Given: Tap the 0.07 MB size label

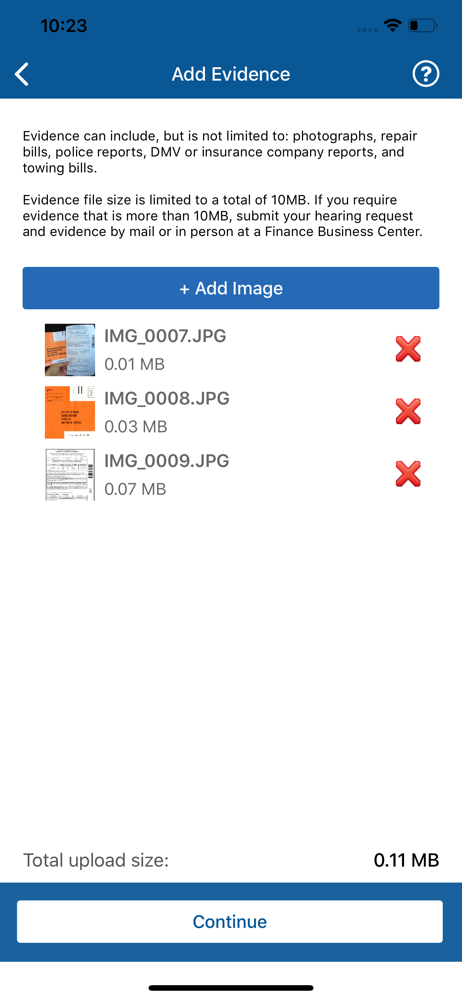Looking at the screenshot, I should (x=135, y=490).
